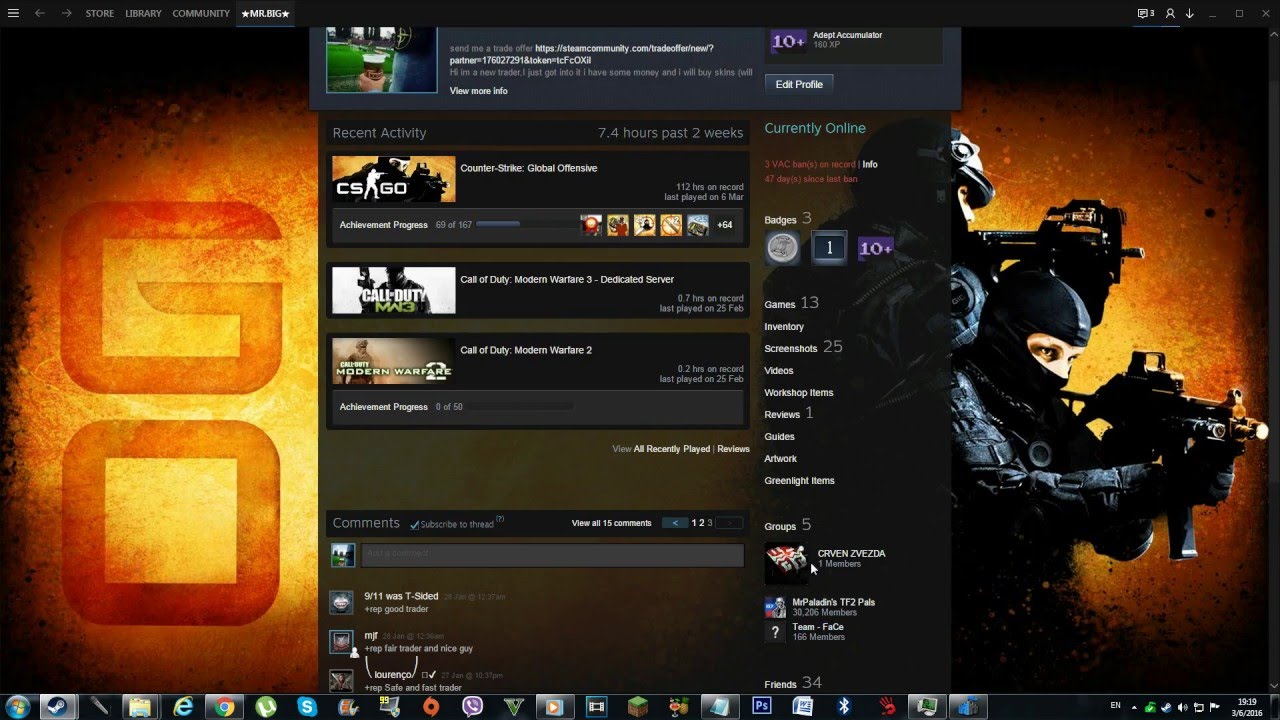
Task: Click the fourth CS:GO achievement icon
Action: (671, 225)
